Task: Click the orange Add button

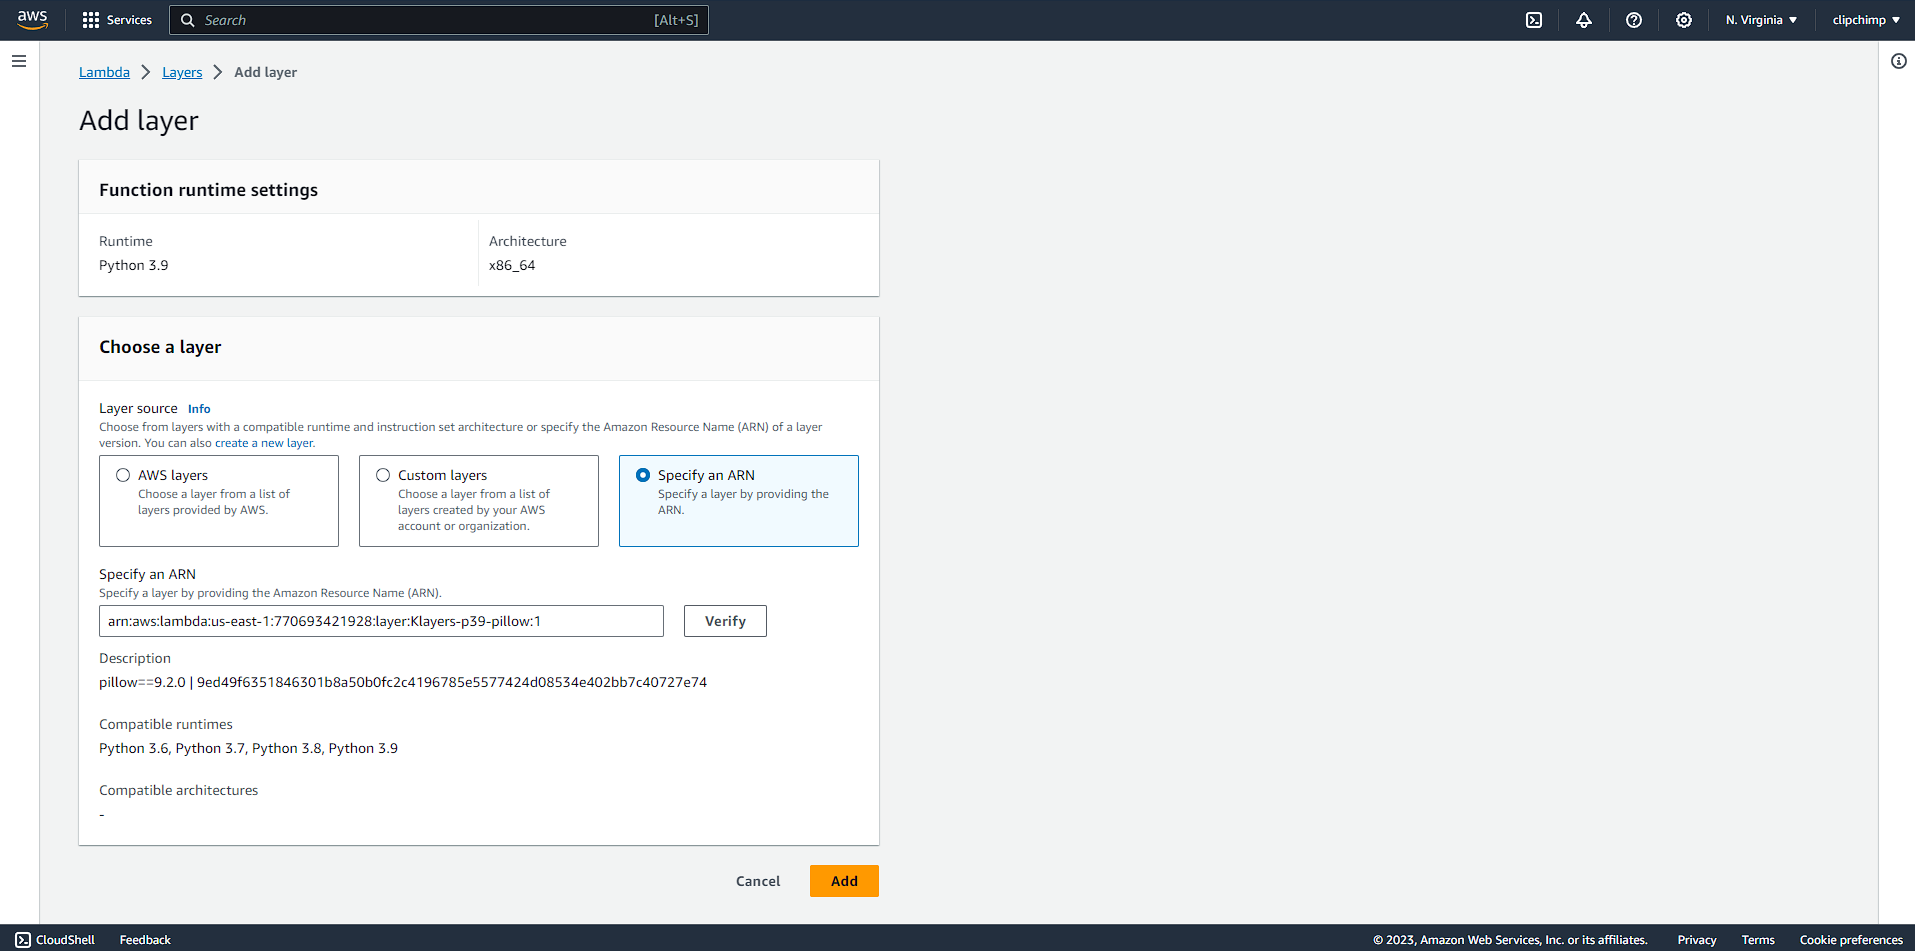Action: tap(844, 881)
